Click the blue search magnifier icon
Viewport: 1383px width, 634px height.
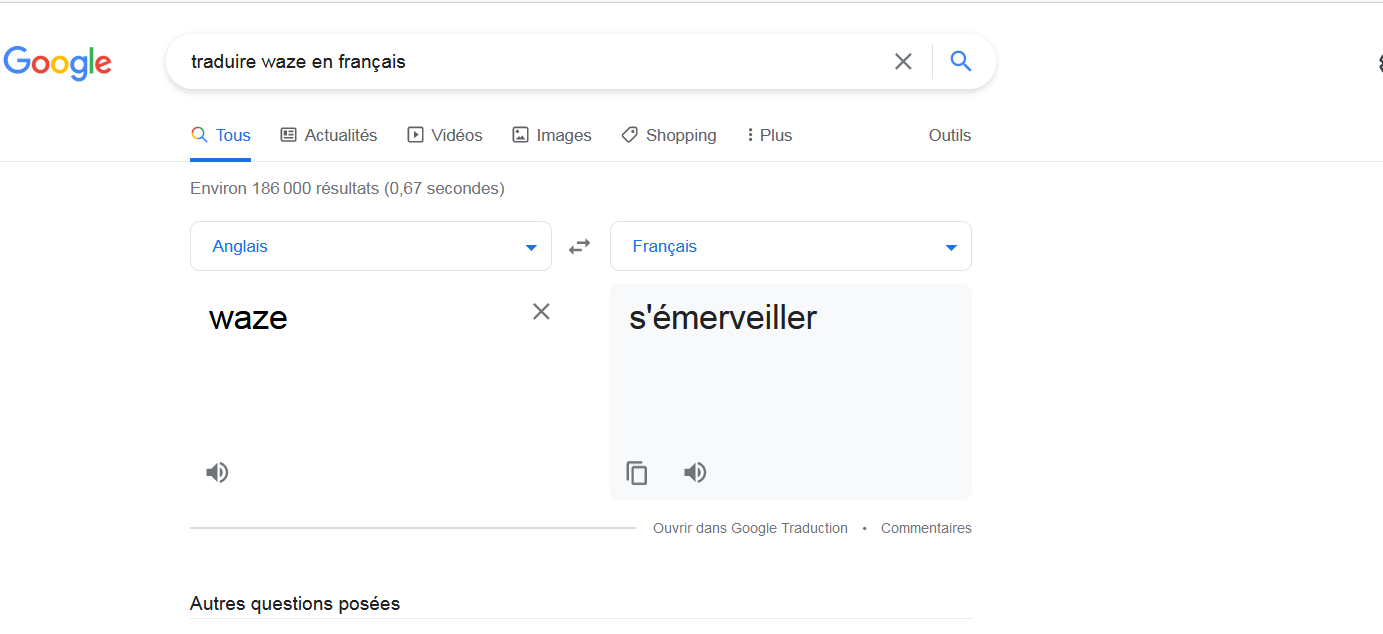961,62
